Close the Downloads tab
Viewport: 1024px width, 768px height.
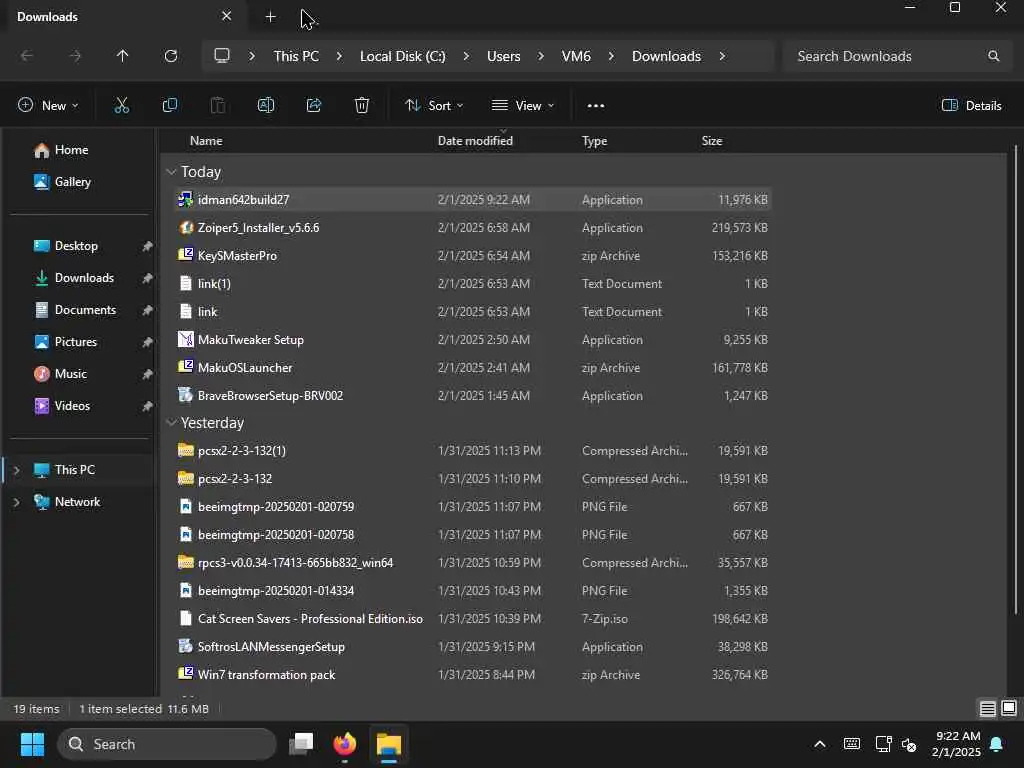tap(227, 16)
